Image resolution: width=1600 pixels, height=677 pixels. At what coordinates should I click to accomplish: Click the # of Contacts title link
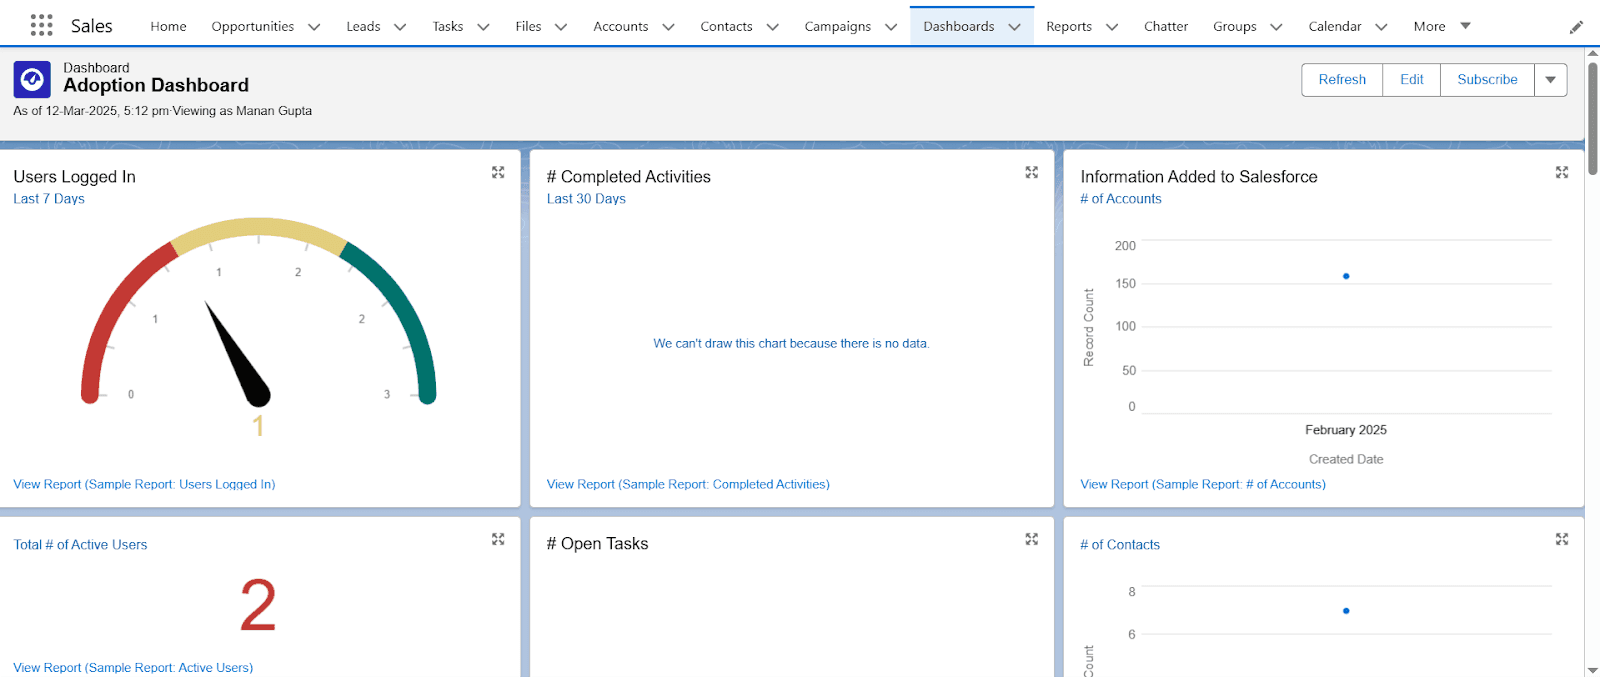[x=1120, y=545]
